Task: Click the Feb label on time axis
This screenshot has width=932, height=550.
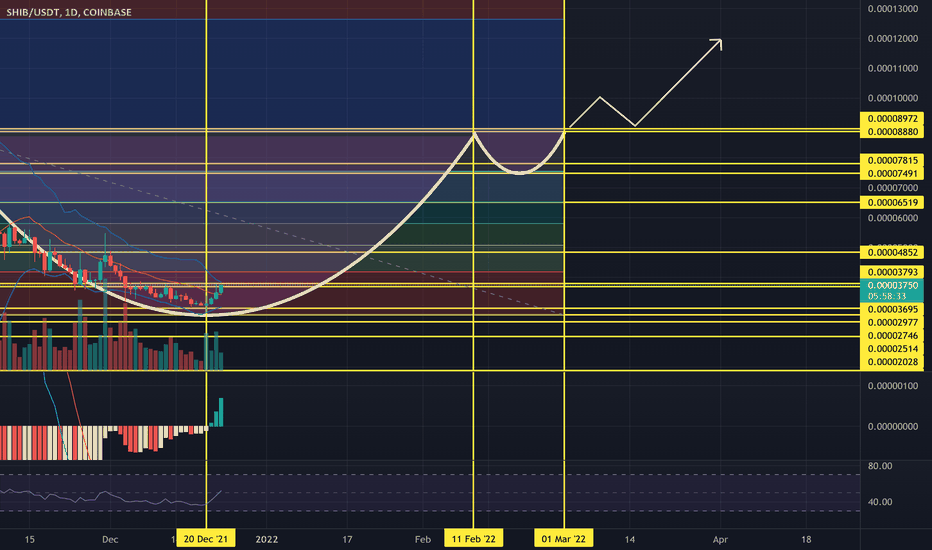Action: (423, 539)
